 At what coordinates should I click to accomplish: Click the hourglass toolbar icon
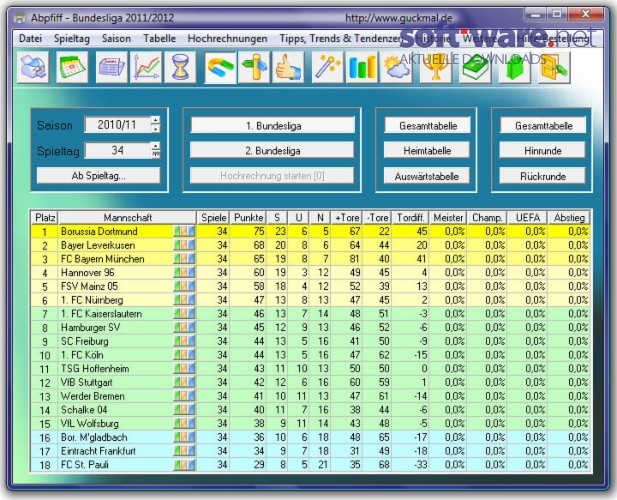click(180, 67)
